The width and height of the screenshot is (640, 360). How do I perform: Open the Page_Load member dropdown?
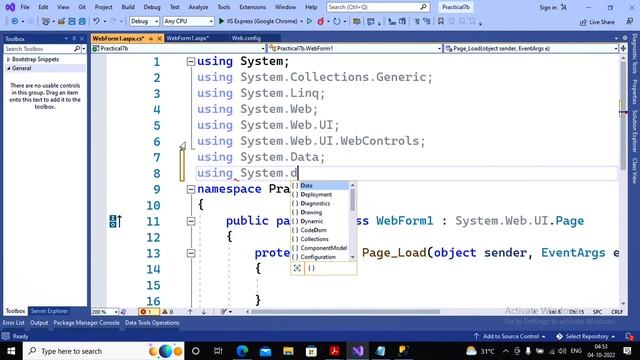pos(531,48)
